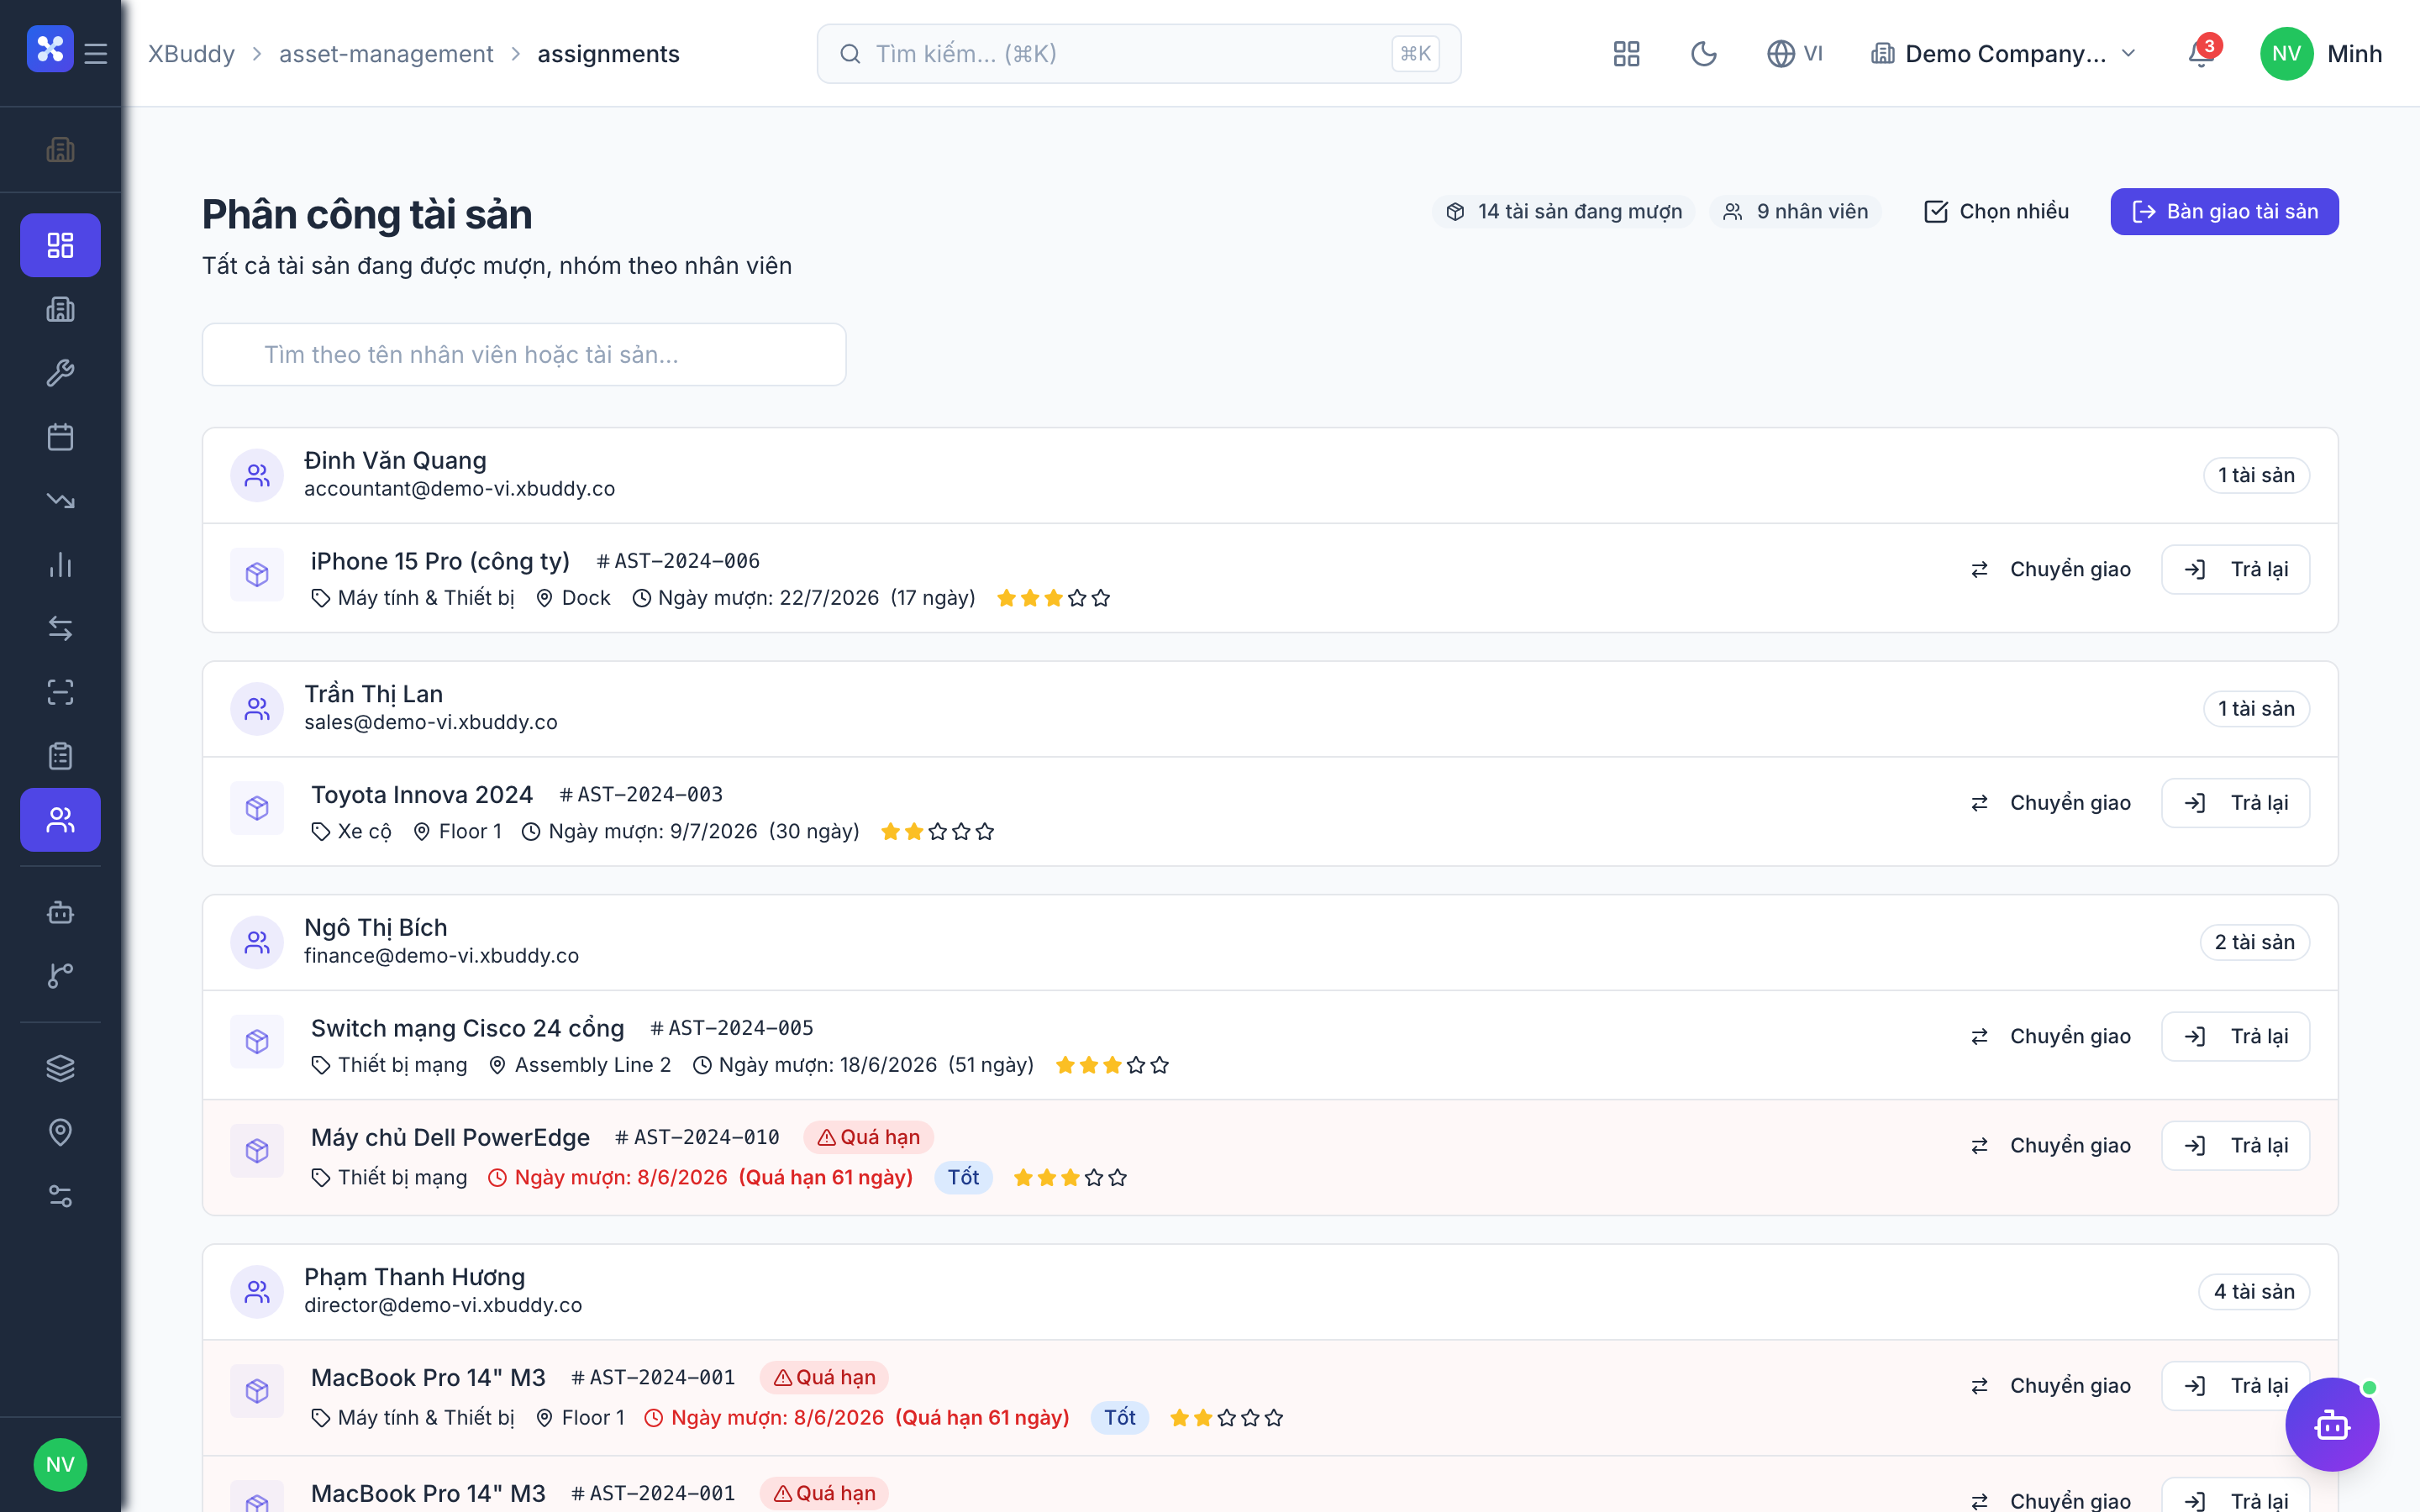Screen dimensions: 2420x1512
Task: Click asset code AST-2024-003
Action: (641, 795)
